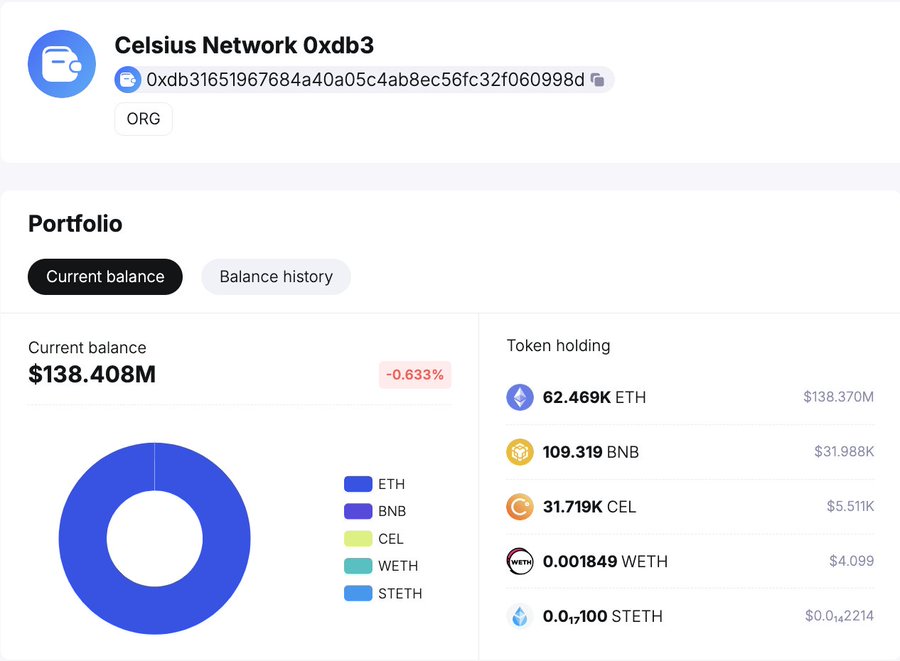Image resolution: width=900 pixels, height=661 pixels.
Task: Click the large Celsius wallet avatar
Action: click(x=62, y=64)
